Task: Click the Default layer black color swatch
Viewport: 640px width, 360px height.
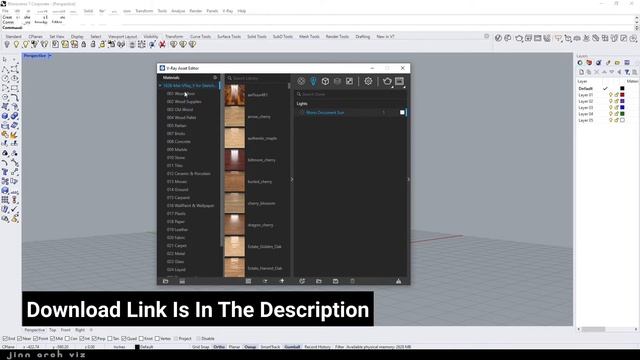Action: pos(622,89)
